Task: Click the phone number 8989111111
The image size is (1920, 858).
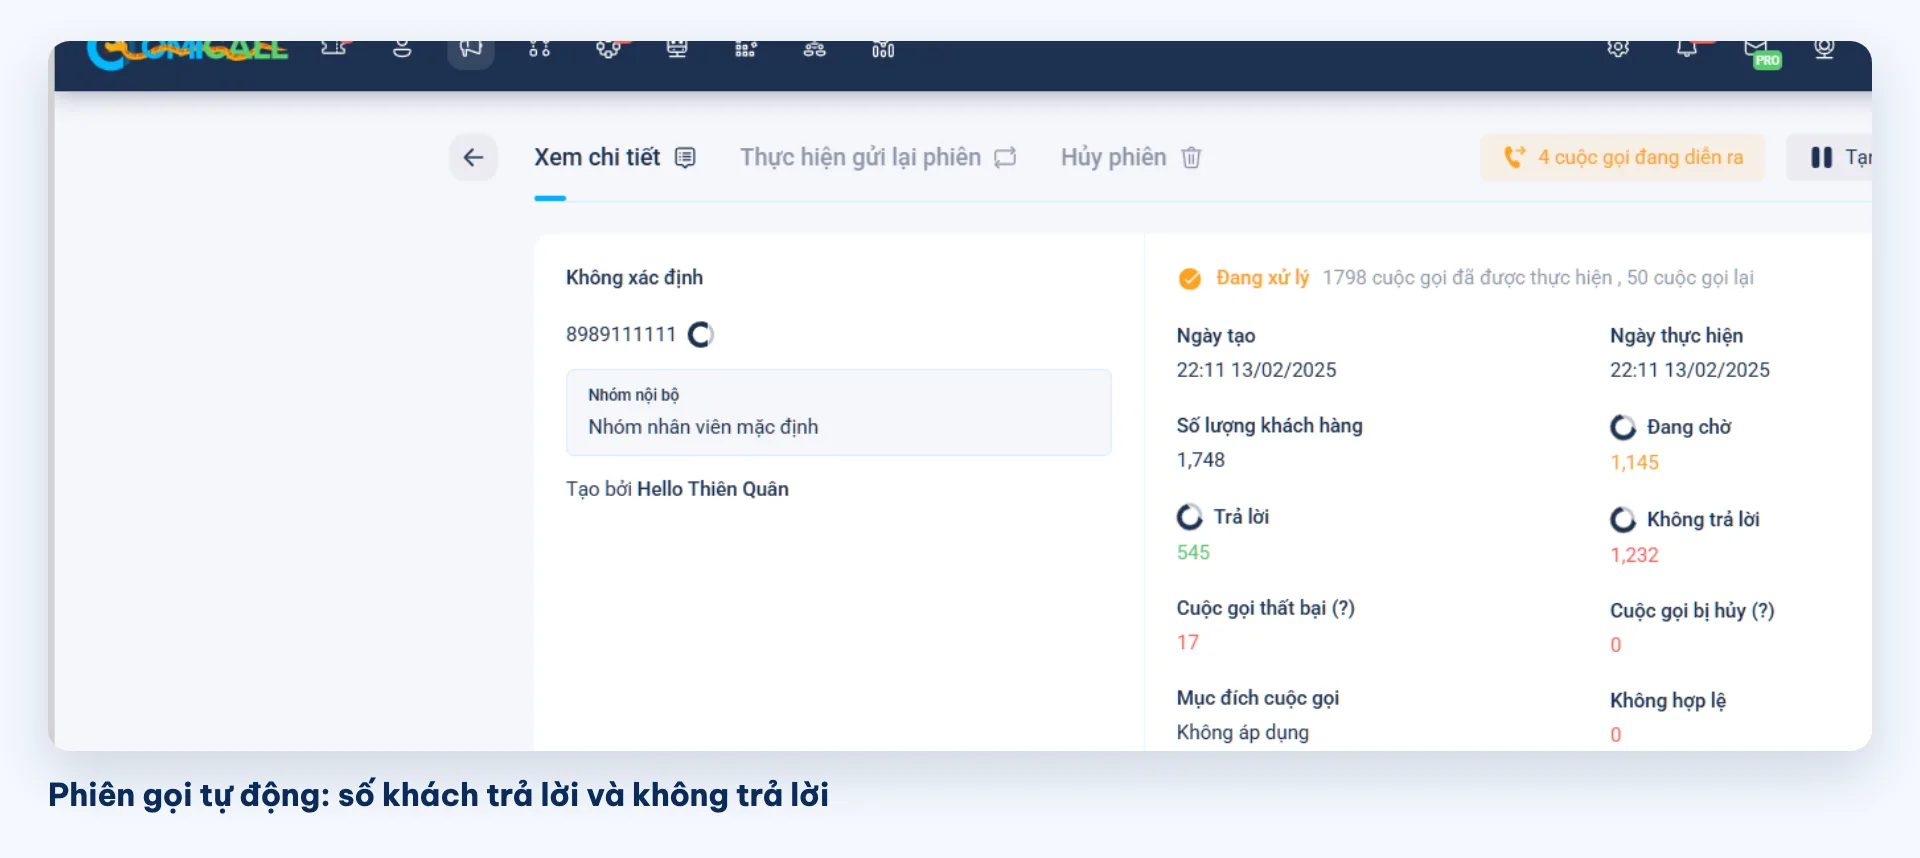Action: (621, 334)
